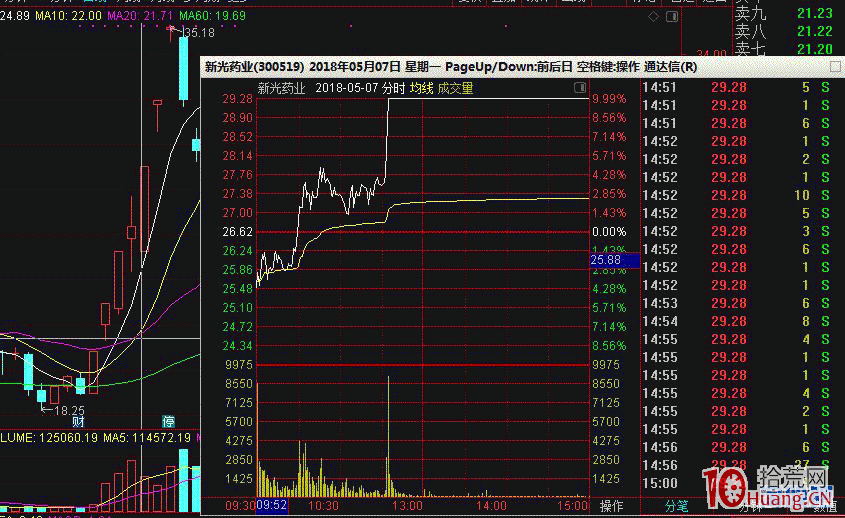845x518 pixels.
Task: Select the 09:52 time marker on time axis
Action: 272,506
